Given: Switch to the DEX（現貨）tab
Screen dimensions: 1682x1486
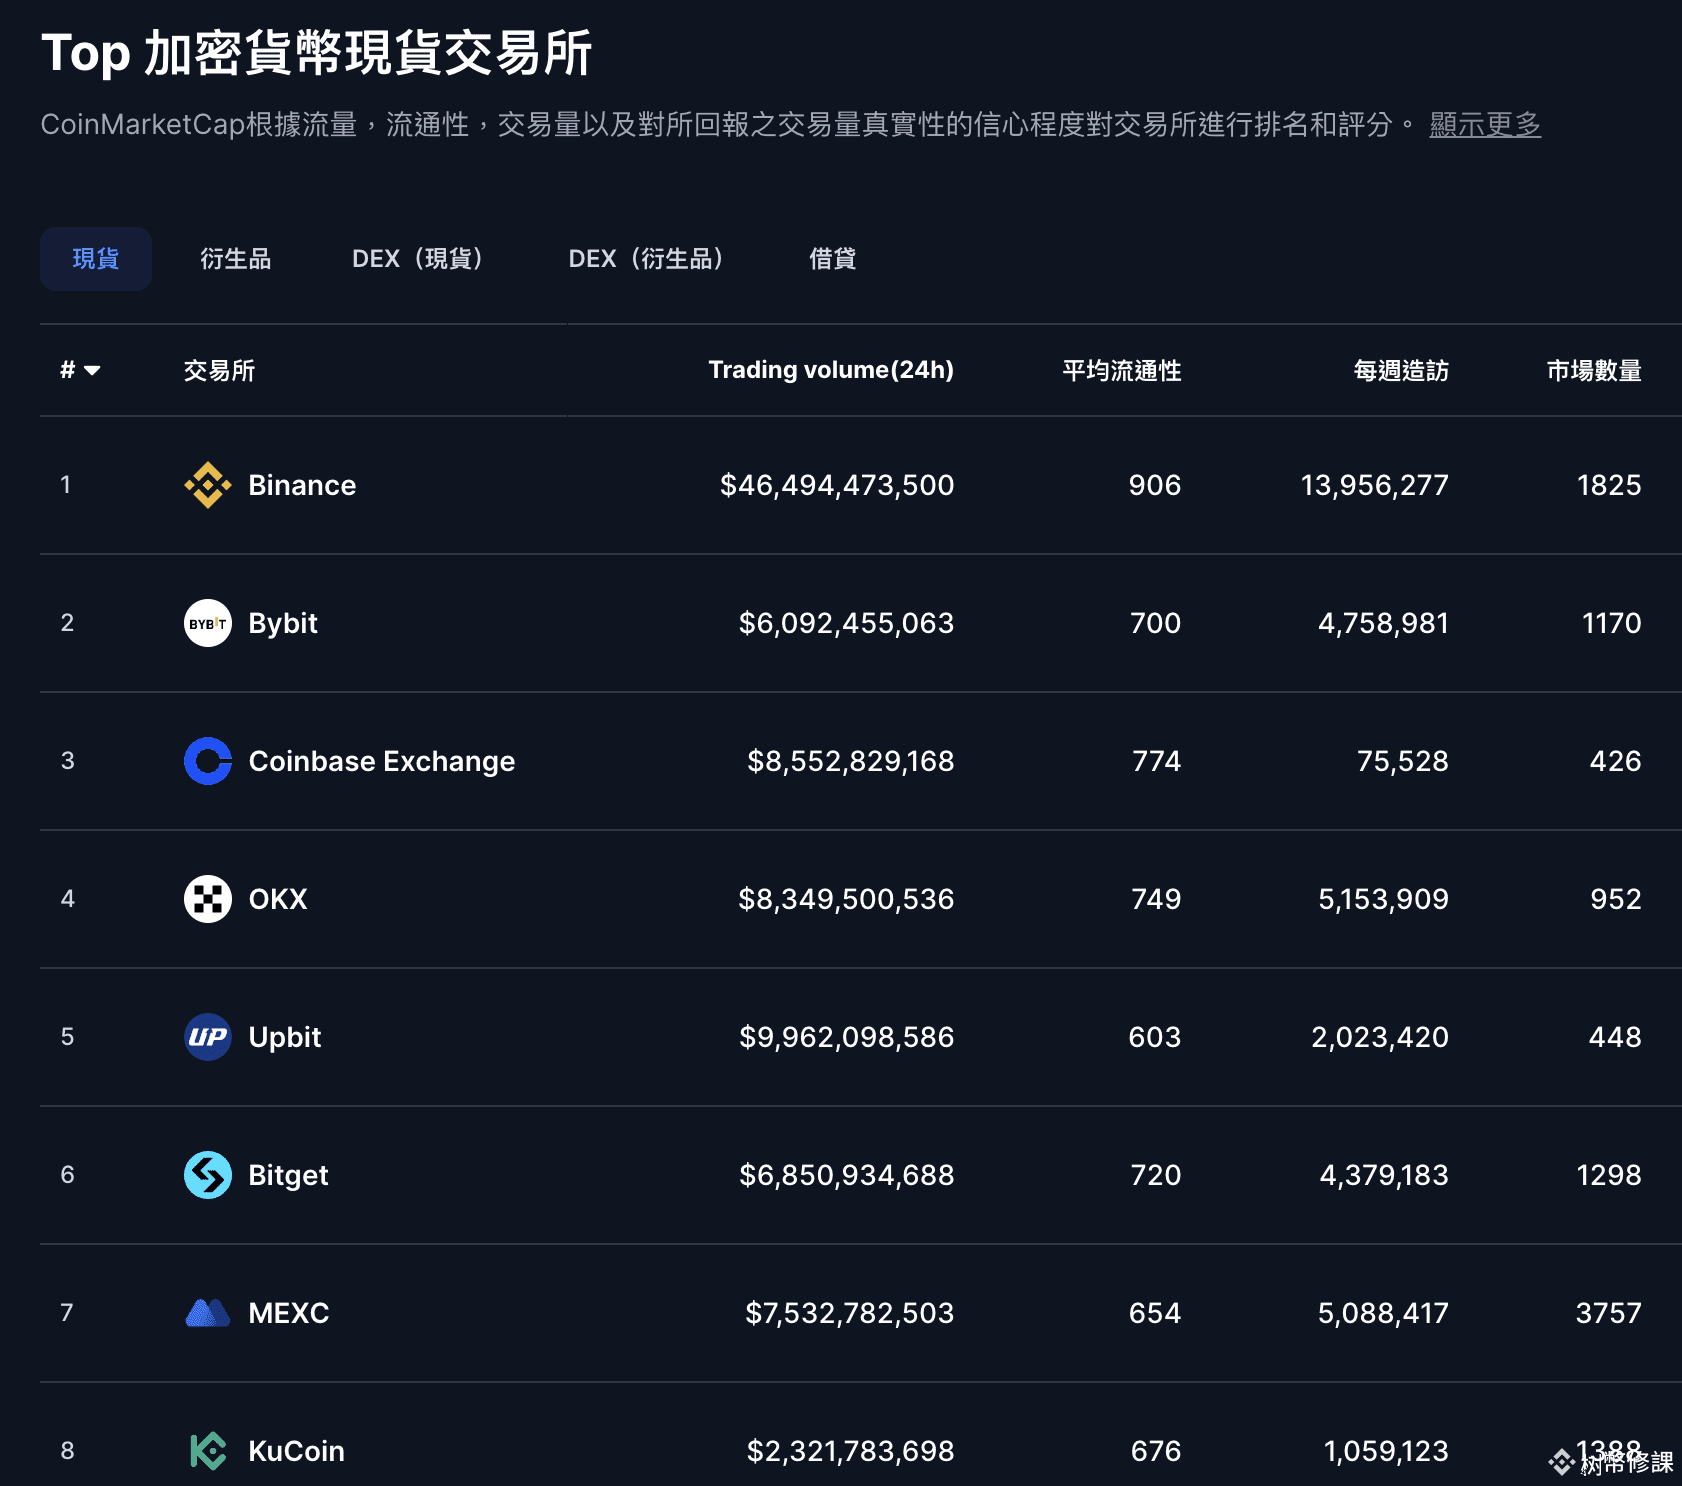Looking at the screenshot, I should click(x=419, y=259).
